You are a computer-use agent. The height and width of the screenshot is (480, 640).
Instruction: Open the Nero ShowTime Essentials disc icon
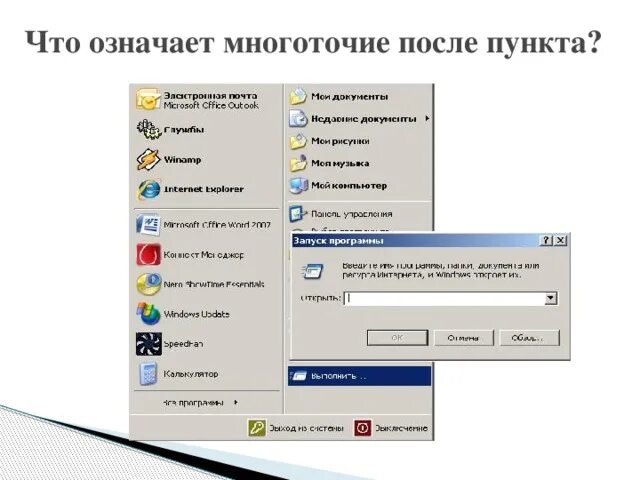click(x=148, y=284)
